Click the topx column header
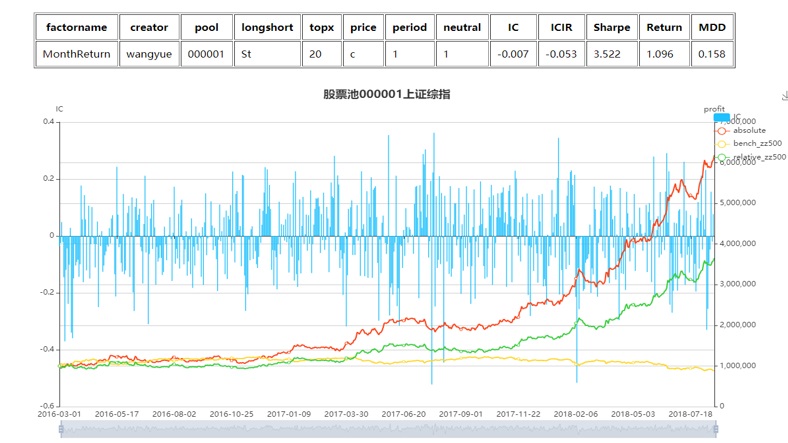Image resolution: width=788 pixels, height=443 pixels. click(321, 27)
